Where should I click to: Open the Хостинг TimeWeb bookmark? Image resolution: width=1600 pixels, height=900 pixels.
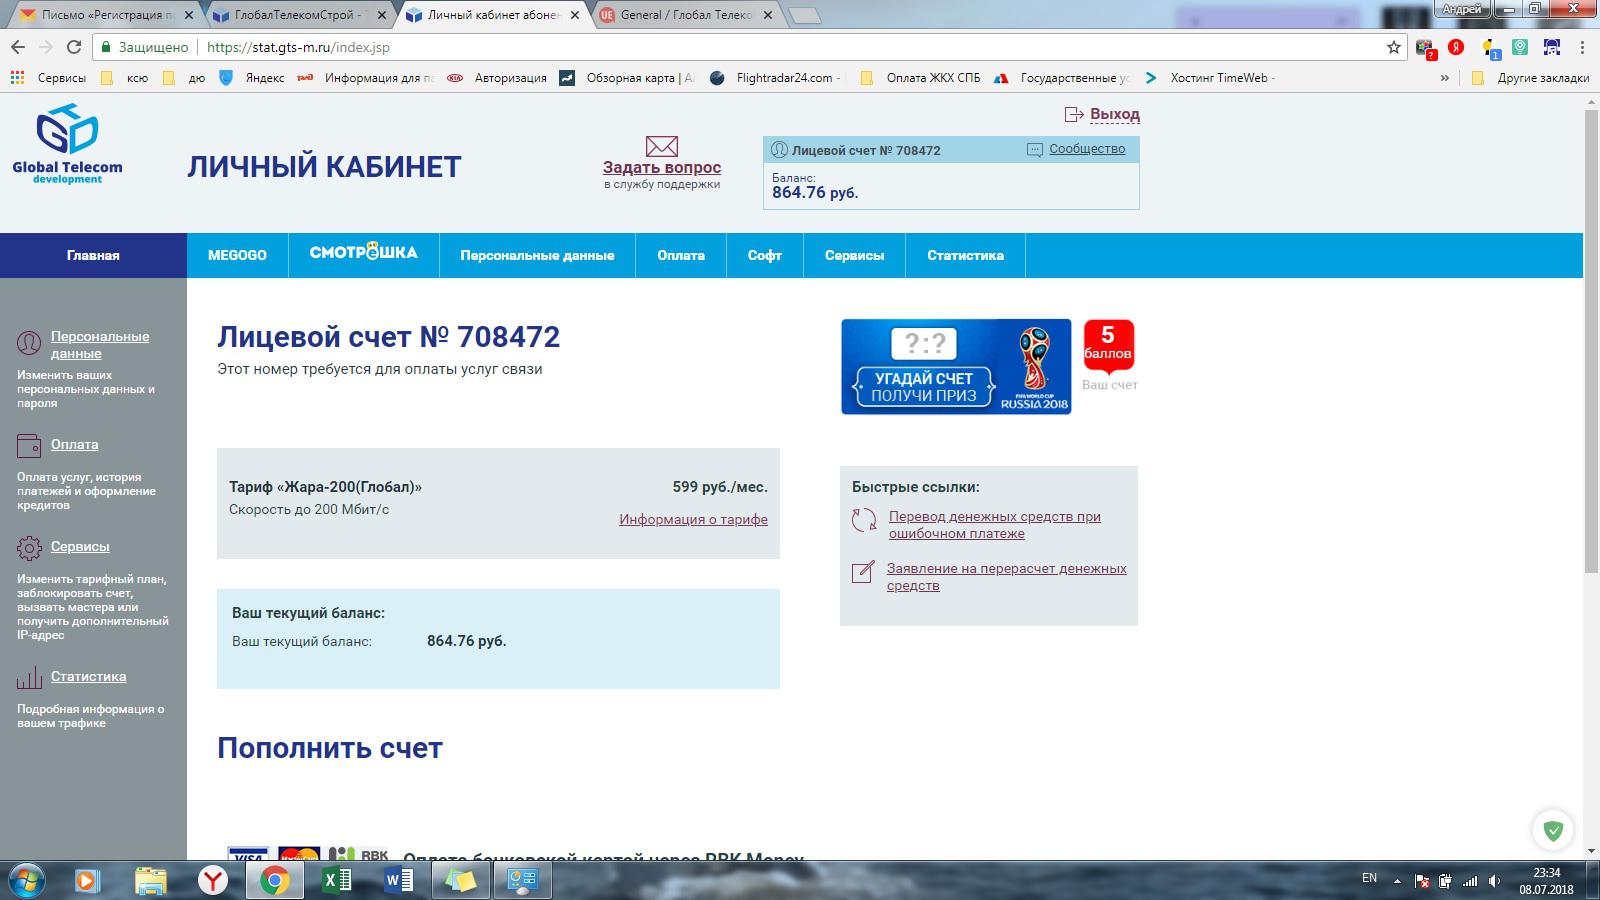1210,78
